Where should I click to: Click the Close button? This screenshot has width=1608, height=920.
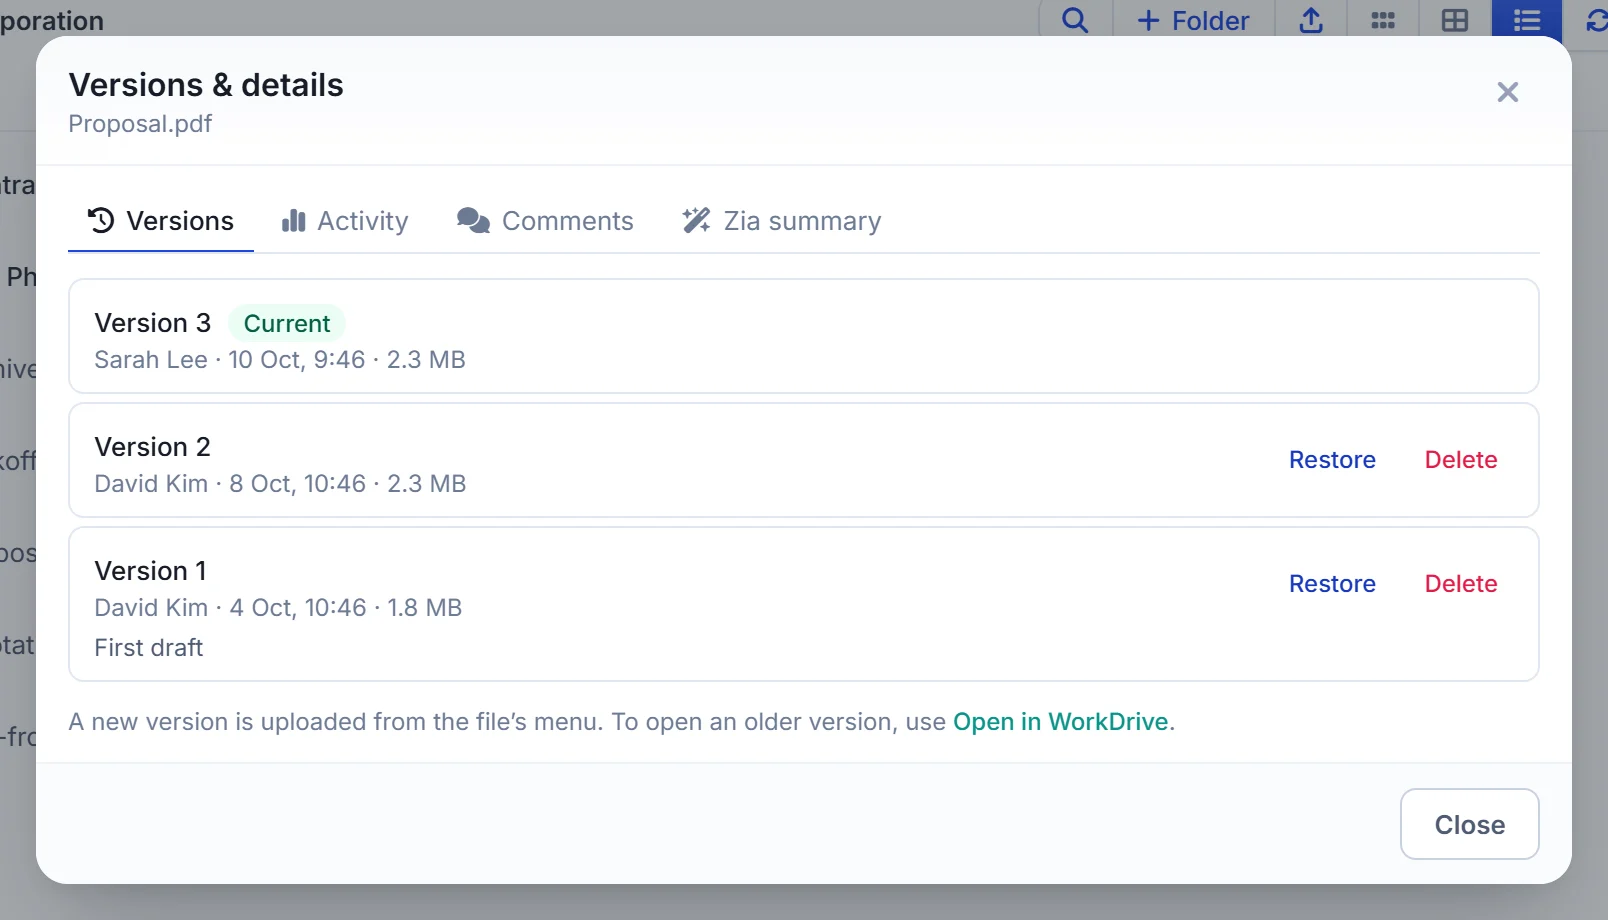pos(1470,824)
